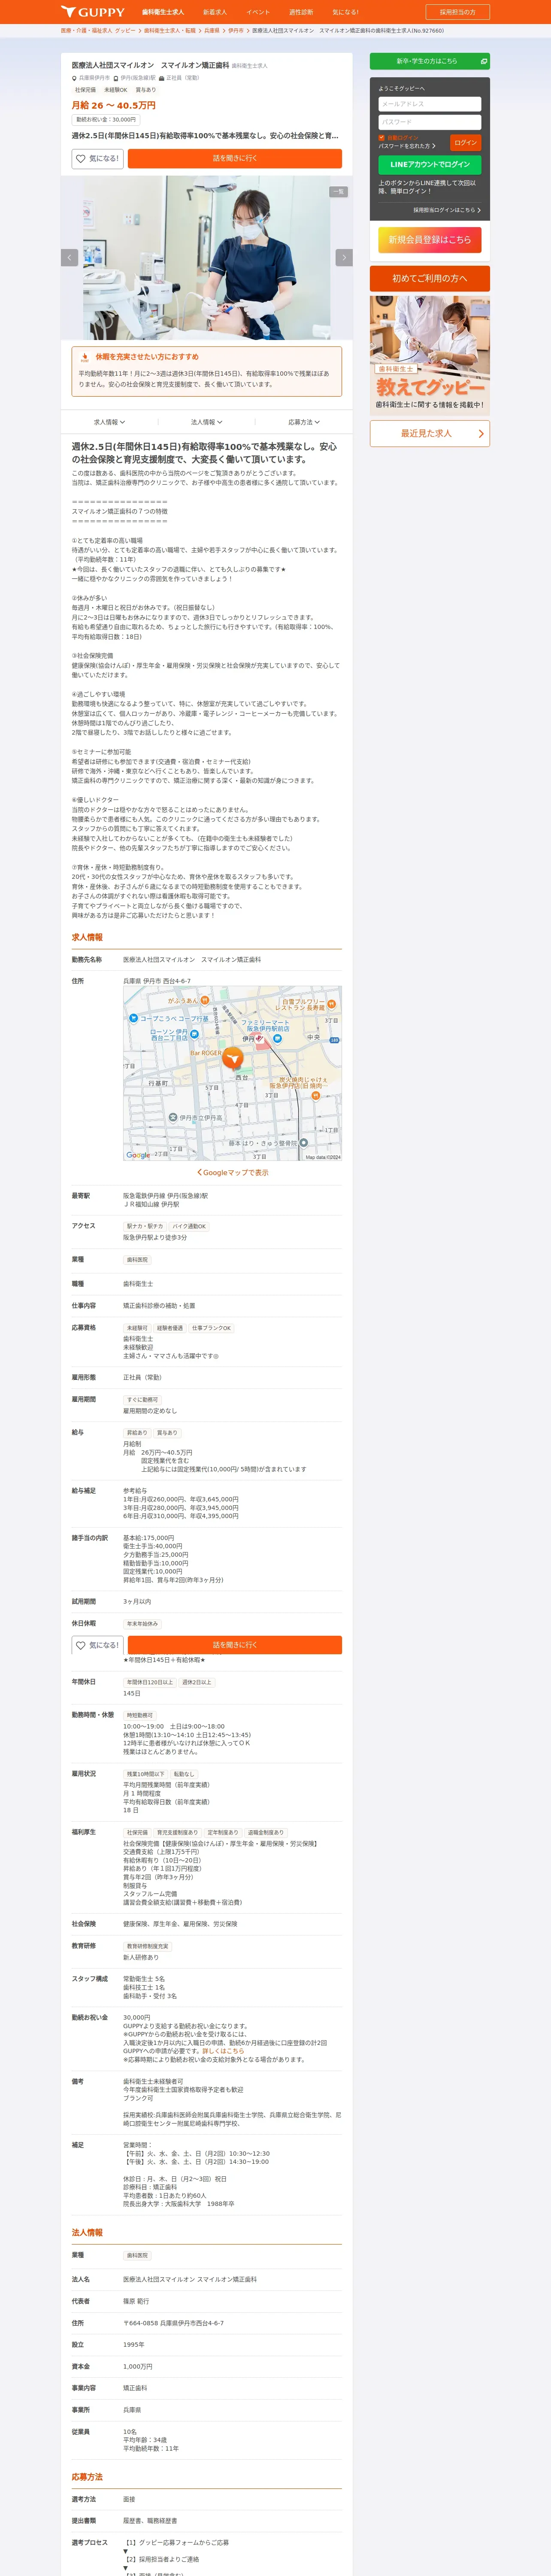This screenshot has height=2576, width=551.
Task: Click 採用担当の方 header button
Action: pyautogui.click(x=457, y=12)
